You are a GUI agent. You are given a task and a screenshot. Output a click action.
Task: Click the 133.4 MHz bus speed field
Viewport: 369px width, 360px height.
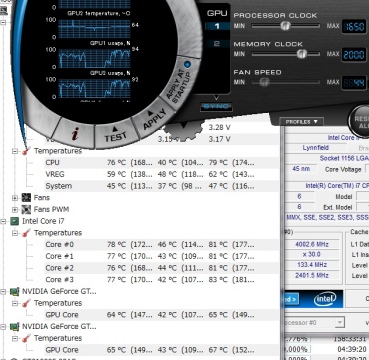pyautogui.click(x=312, y=265)
